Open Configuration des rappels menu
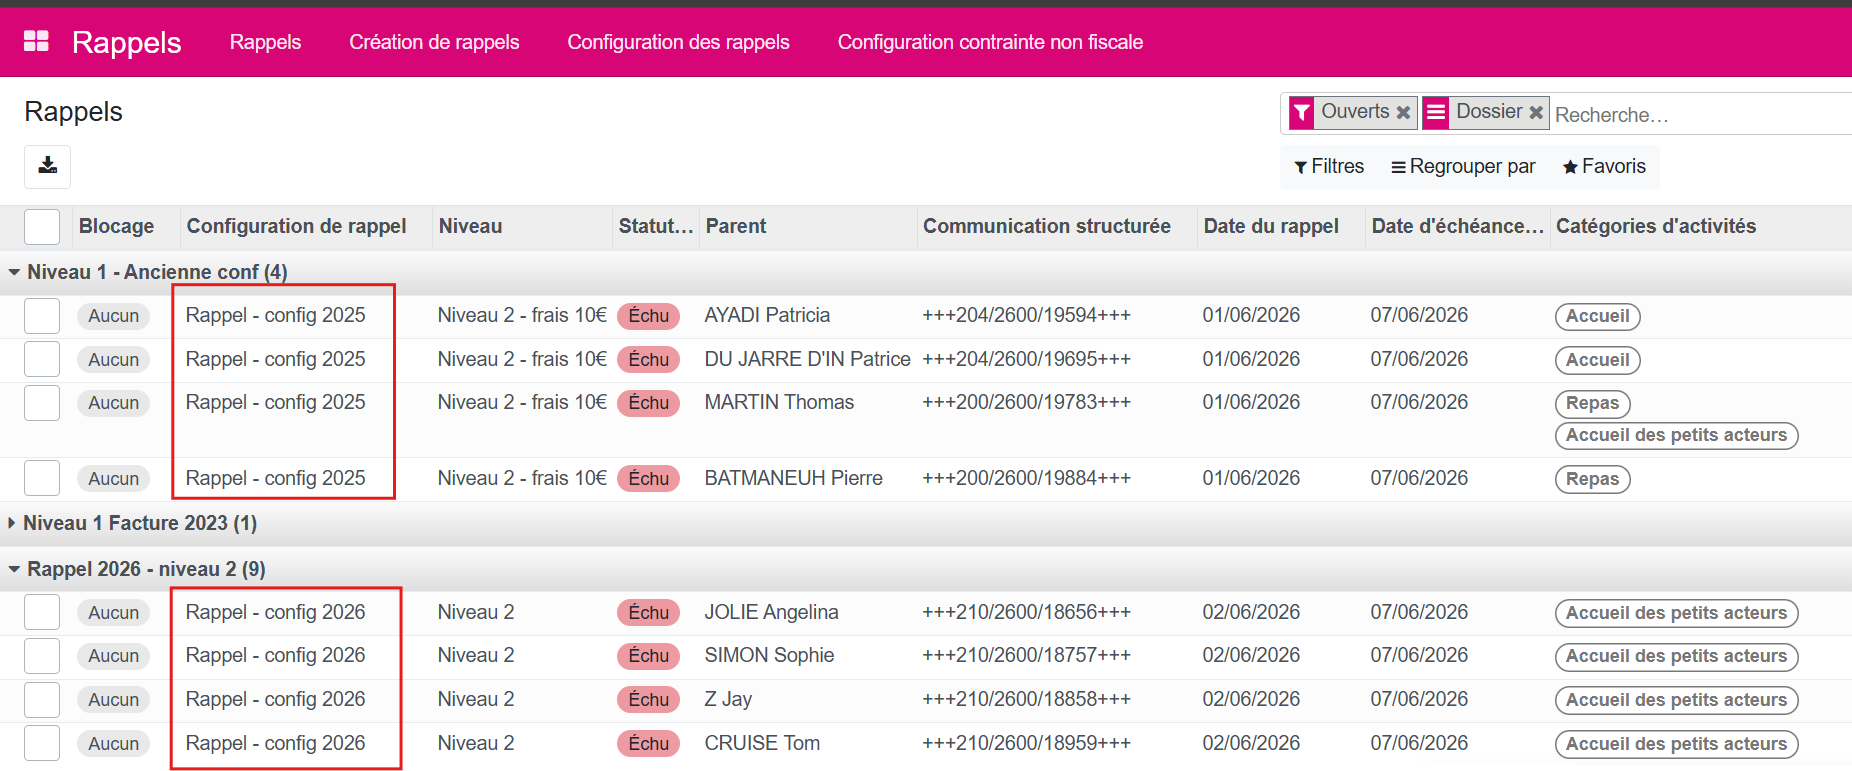 [x=678, y=42]
